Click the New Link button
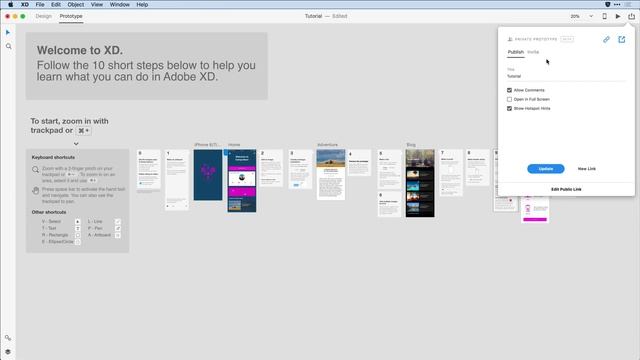This screenshot has width=640, height=360. click(587, 169)
